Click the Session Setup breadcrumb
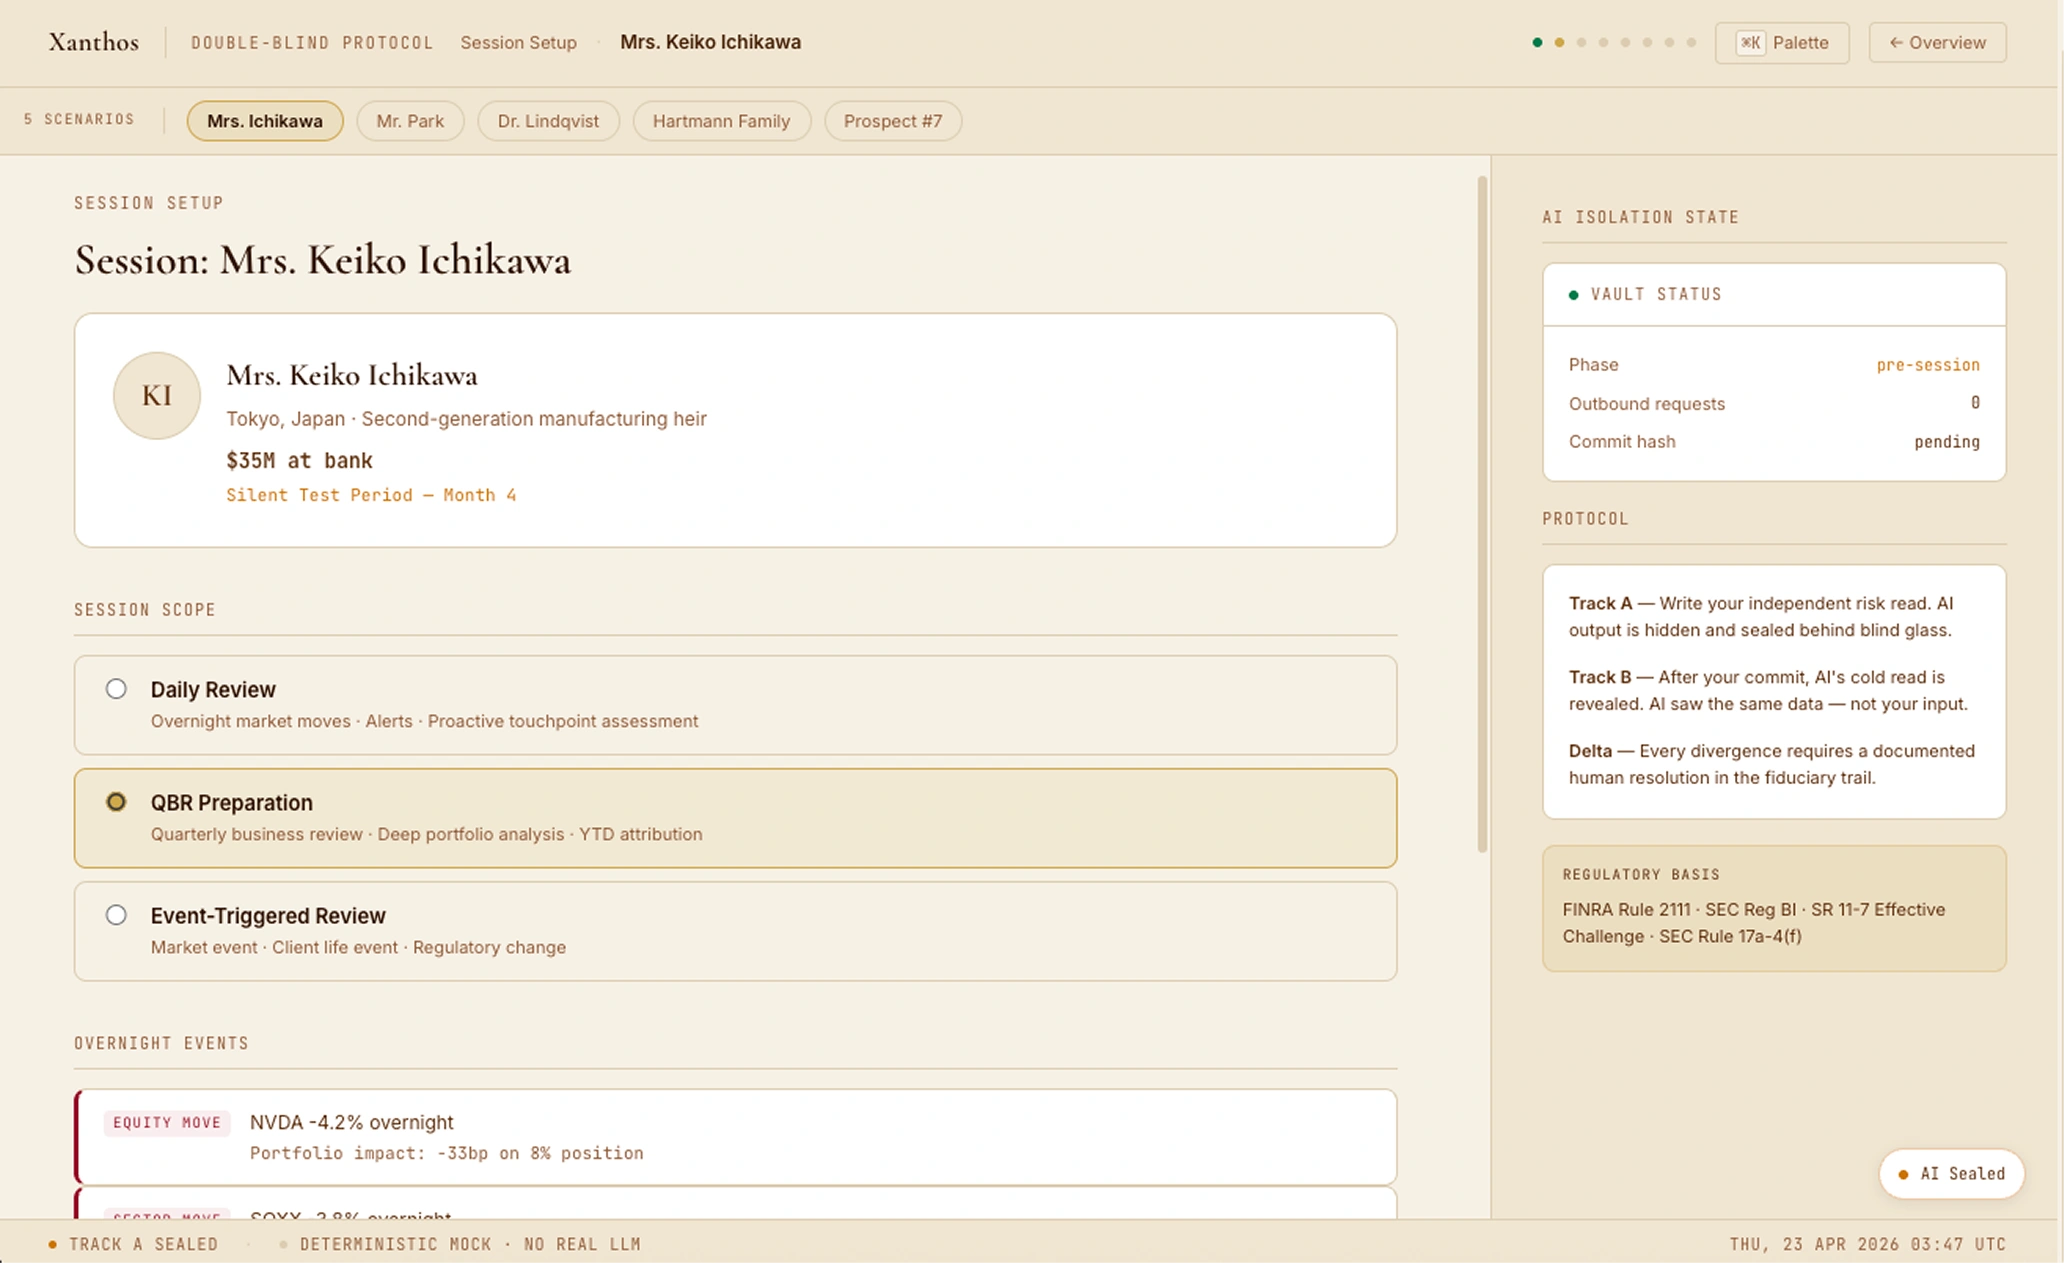Screen dimensions: 2064x1263 coord(518,43)
